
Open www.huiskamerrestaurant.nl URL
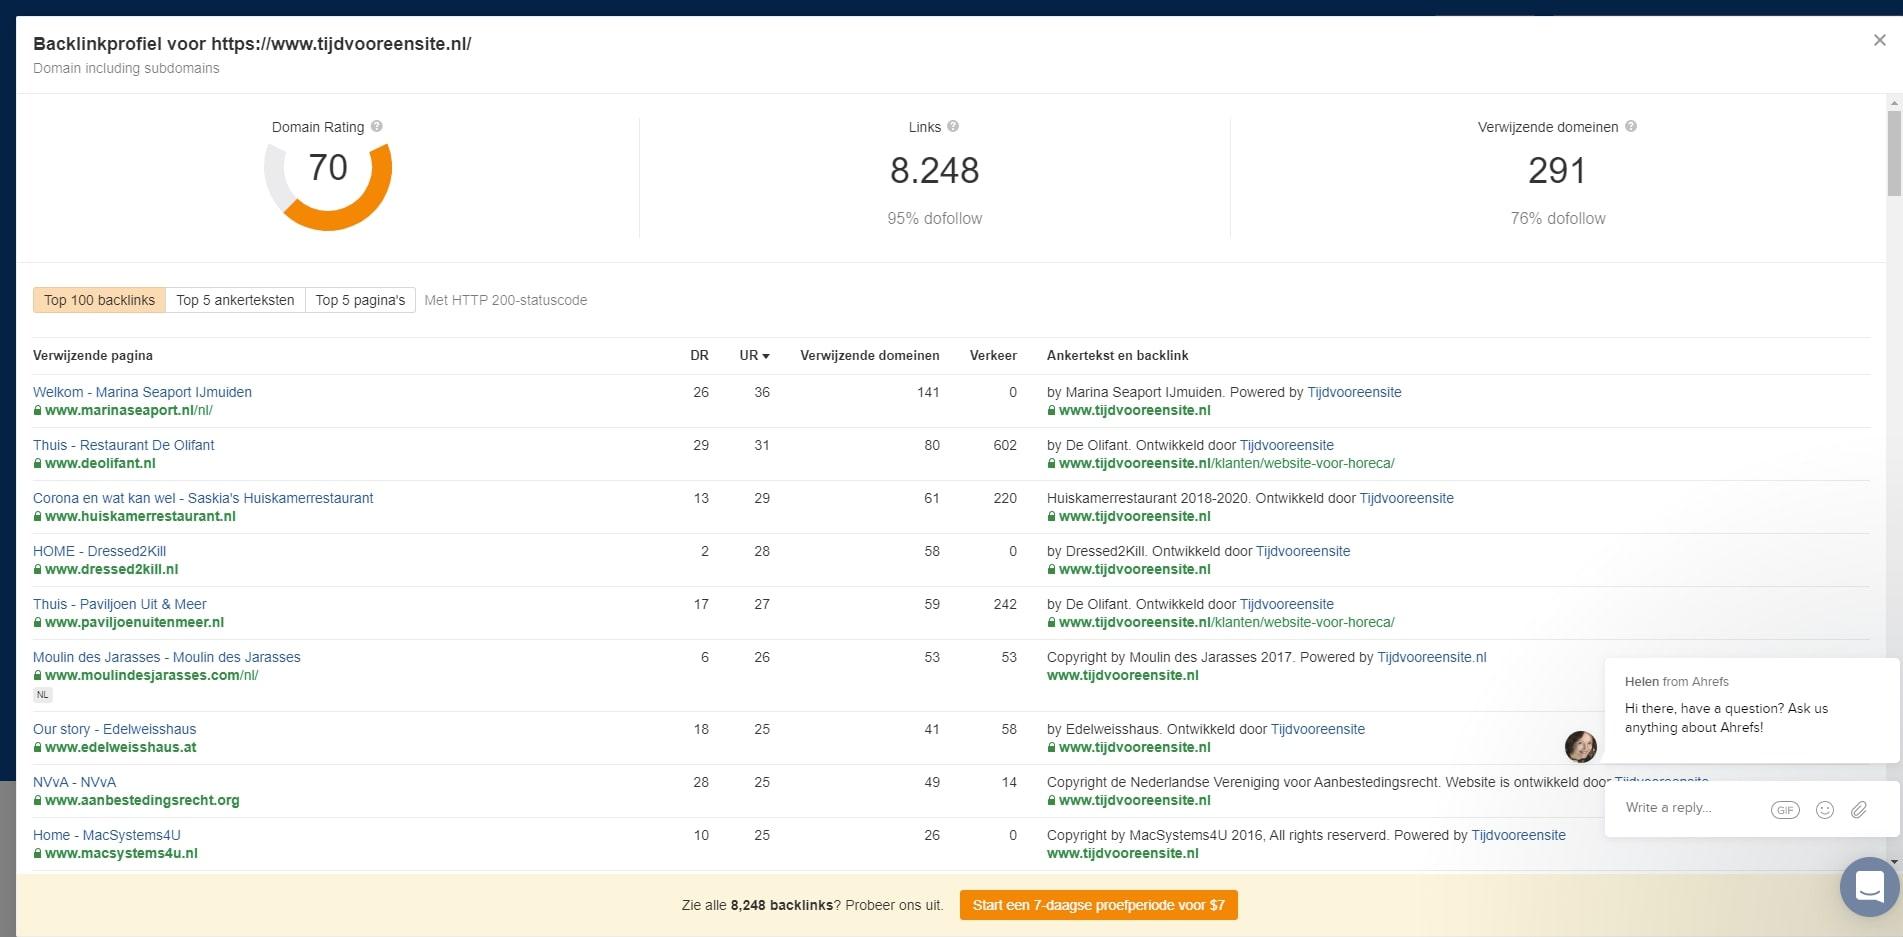click(x=140, y=516)
